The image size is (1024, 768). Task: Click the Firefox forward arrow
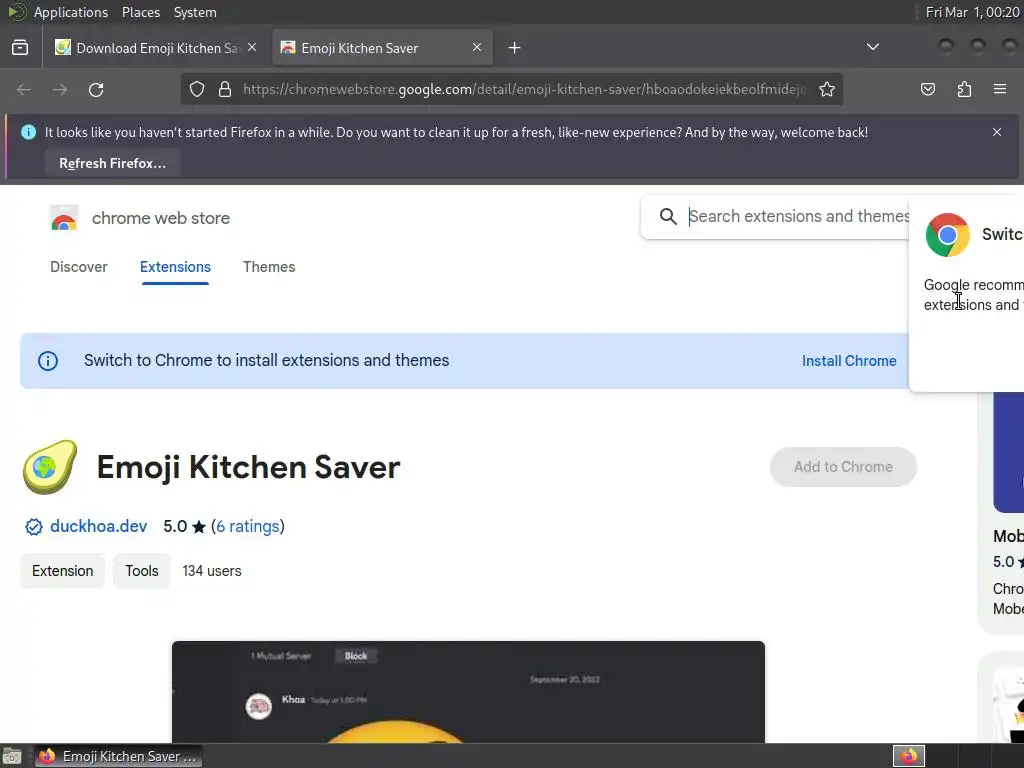60,89
